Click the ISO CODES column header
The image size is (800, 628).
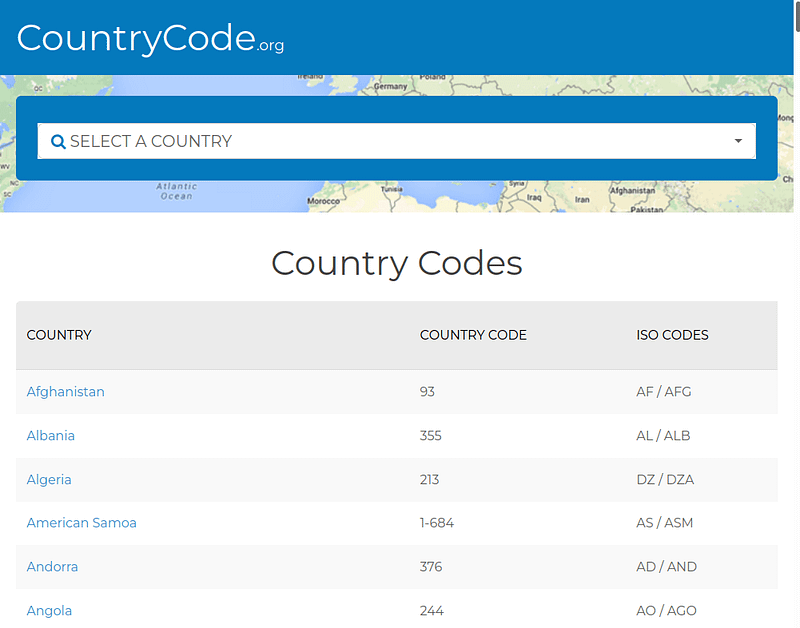(x=672, y=335)
